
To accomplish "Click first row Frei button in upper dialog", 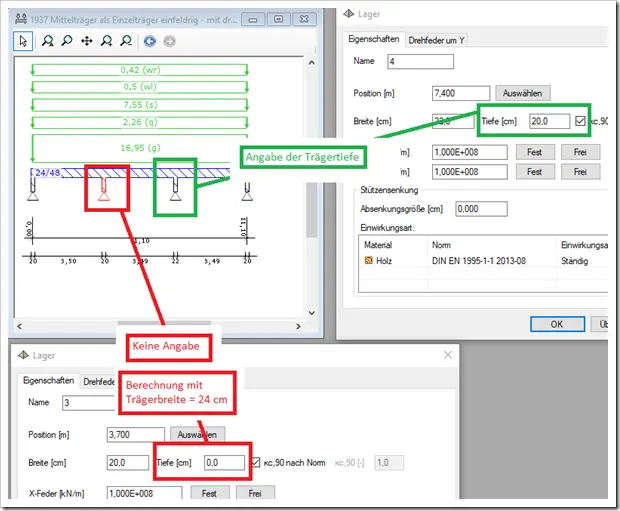I will 580,152.
